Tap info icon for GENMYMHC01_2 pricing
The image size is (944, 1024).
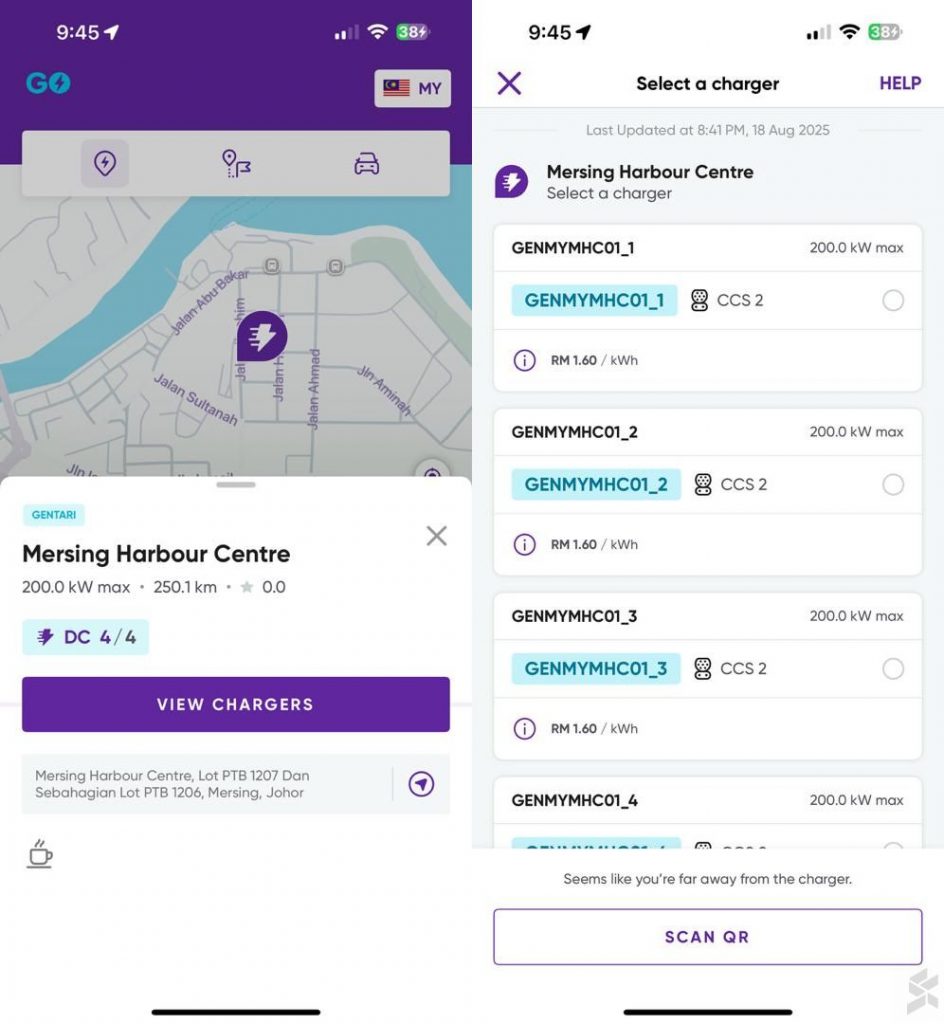point(524,545)
